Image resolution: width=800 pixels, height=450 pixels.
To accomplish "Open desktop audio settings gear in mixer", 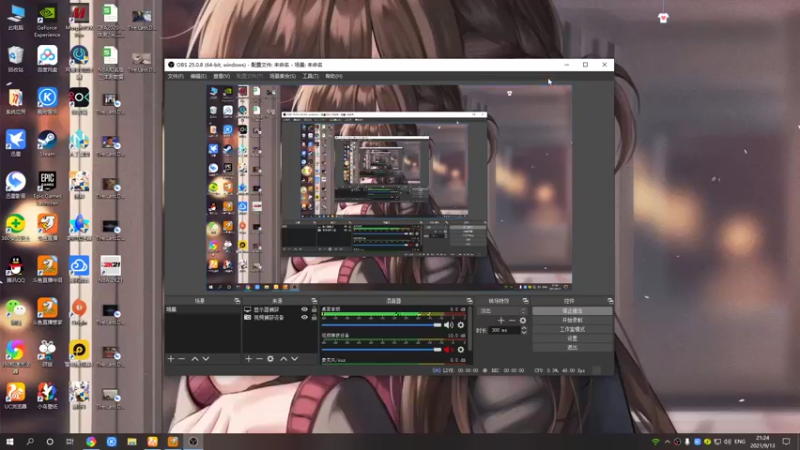I will coord(461,325).
